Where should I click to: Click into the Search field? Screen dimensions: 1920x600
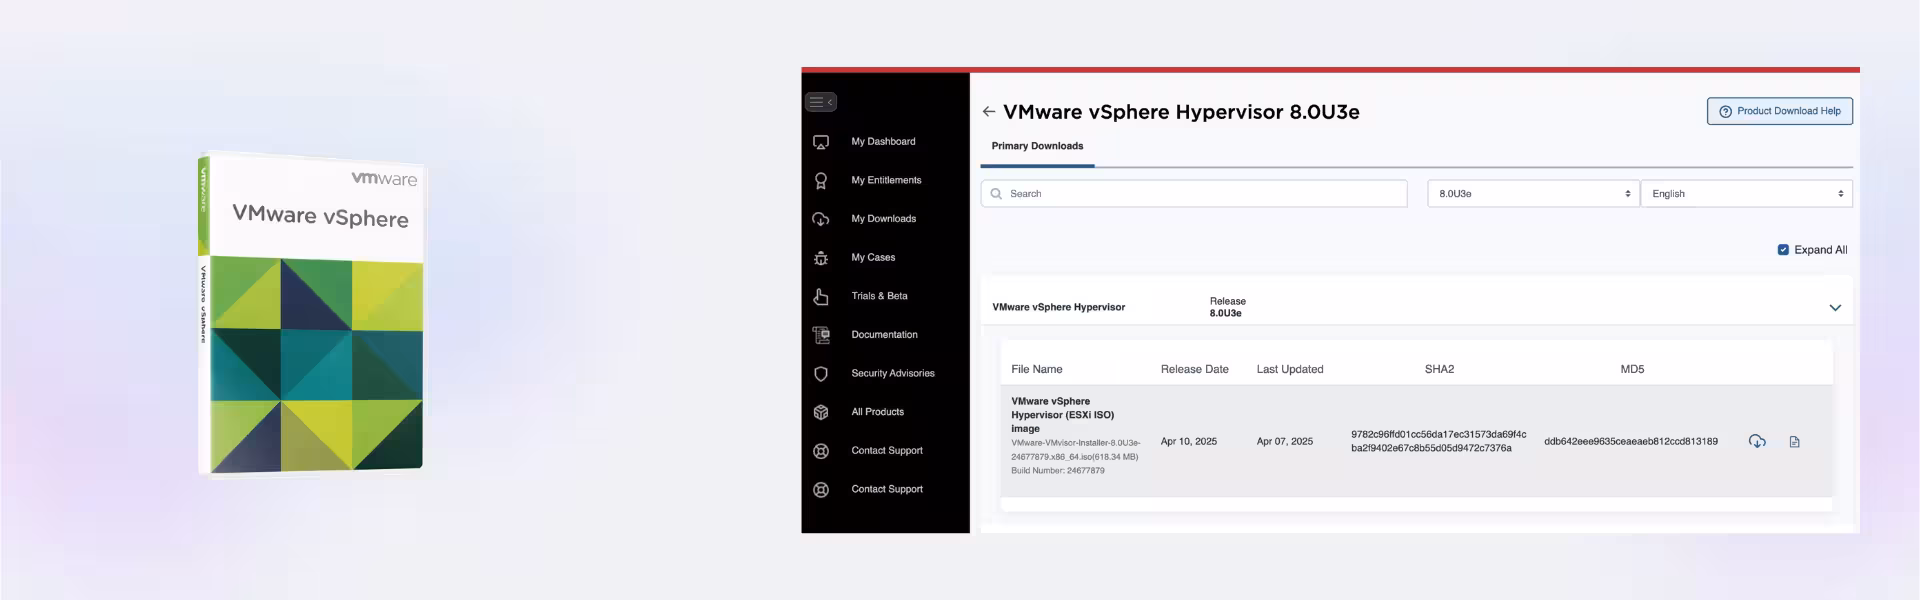pyautogui.click(x=1194, y=194)
